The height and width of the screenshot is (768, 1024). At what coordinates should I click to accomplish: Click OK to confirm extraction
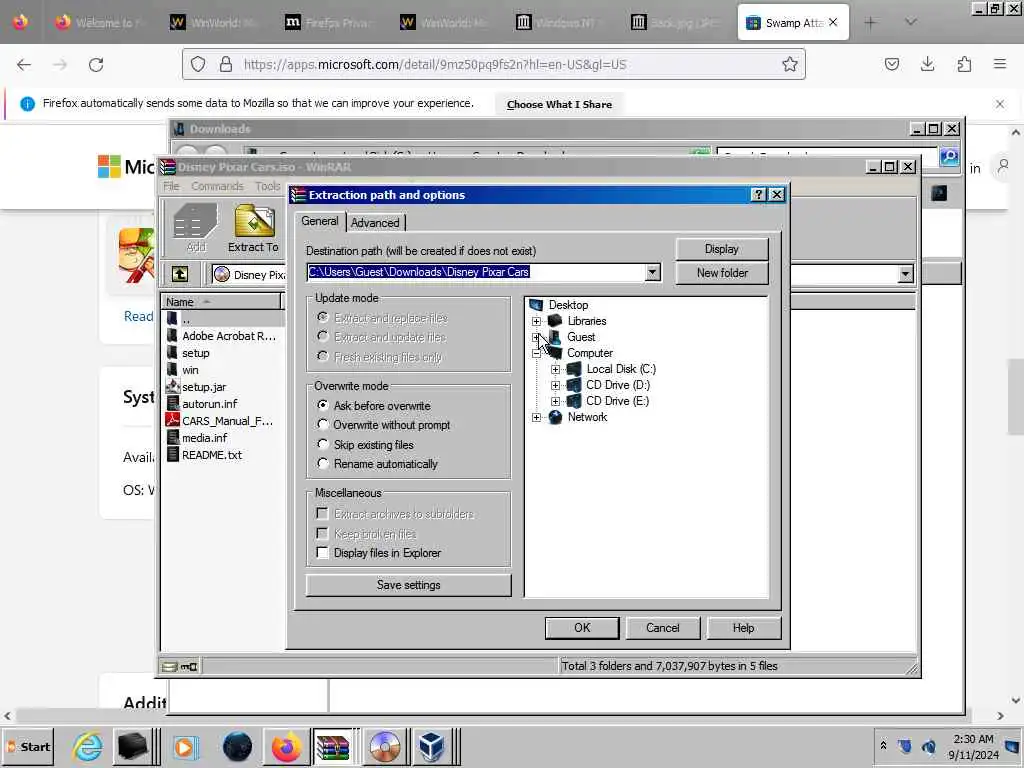582,628
